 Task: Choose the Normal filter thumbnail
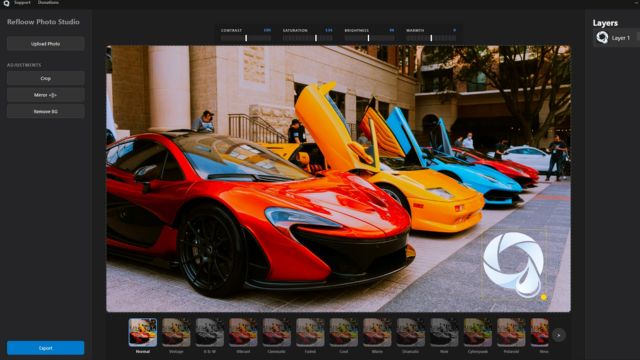(x=142, y=332)
